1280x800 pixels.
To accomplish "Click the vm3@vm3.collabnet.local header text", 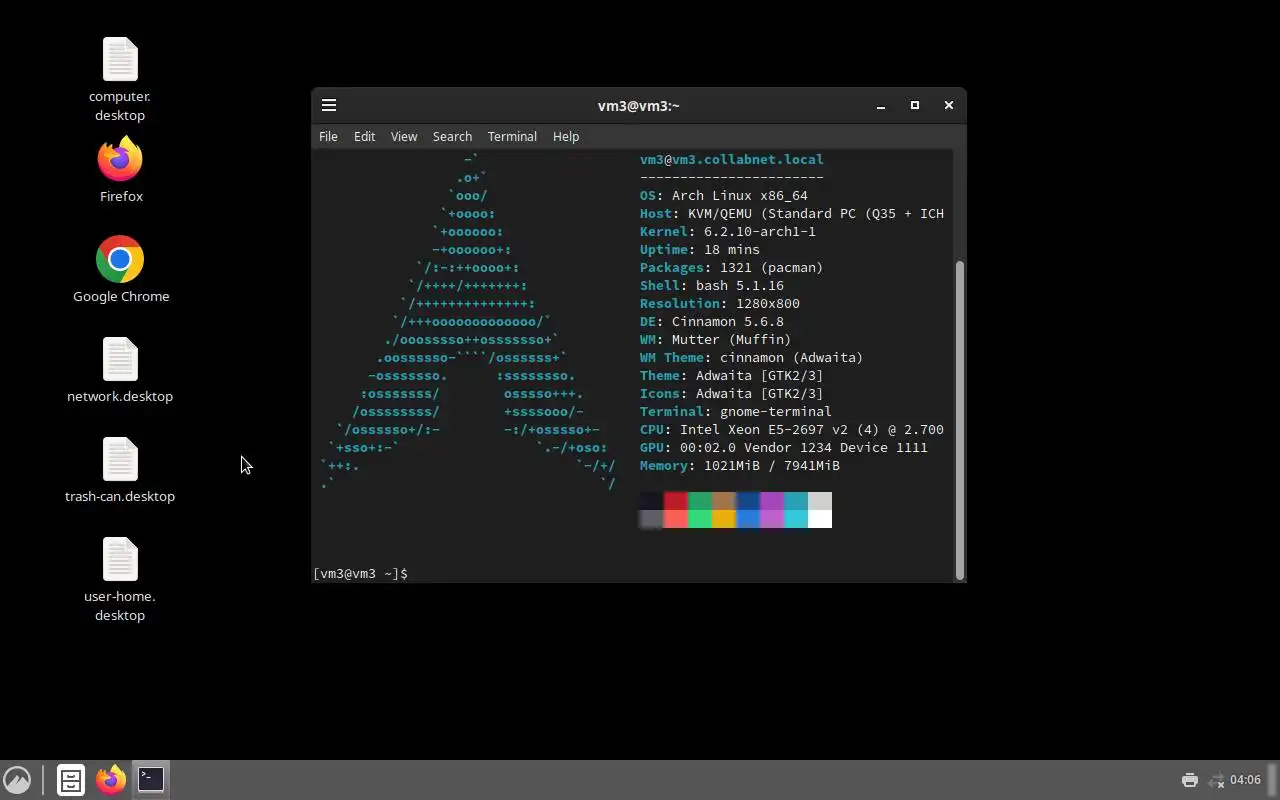I will pos(732,160).
